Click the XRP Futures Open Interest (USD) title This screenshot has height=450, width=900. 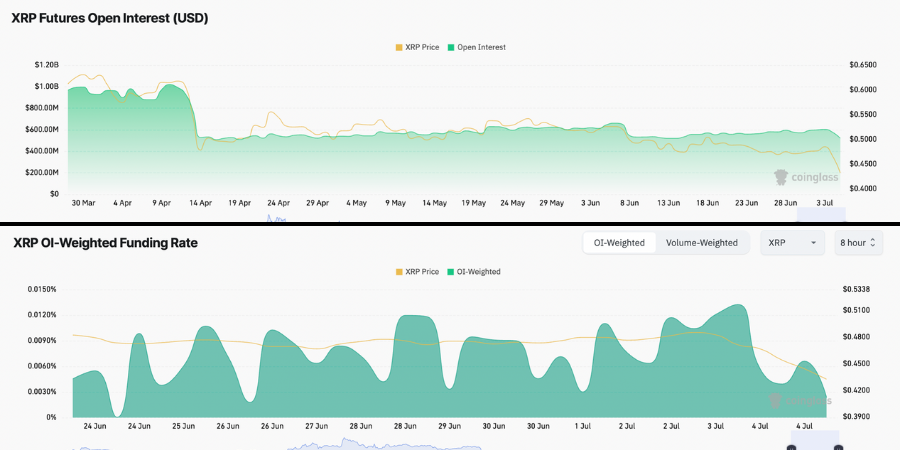[110, 18]
